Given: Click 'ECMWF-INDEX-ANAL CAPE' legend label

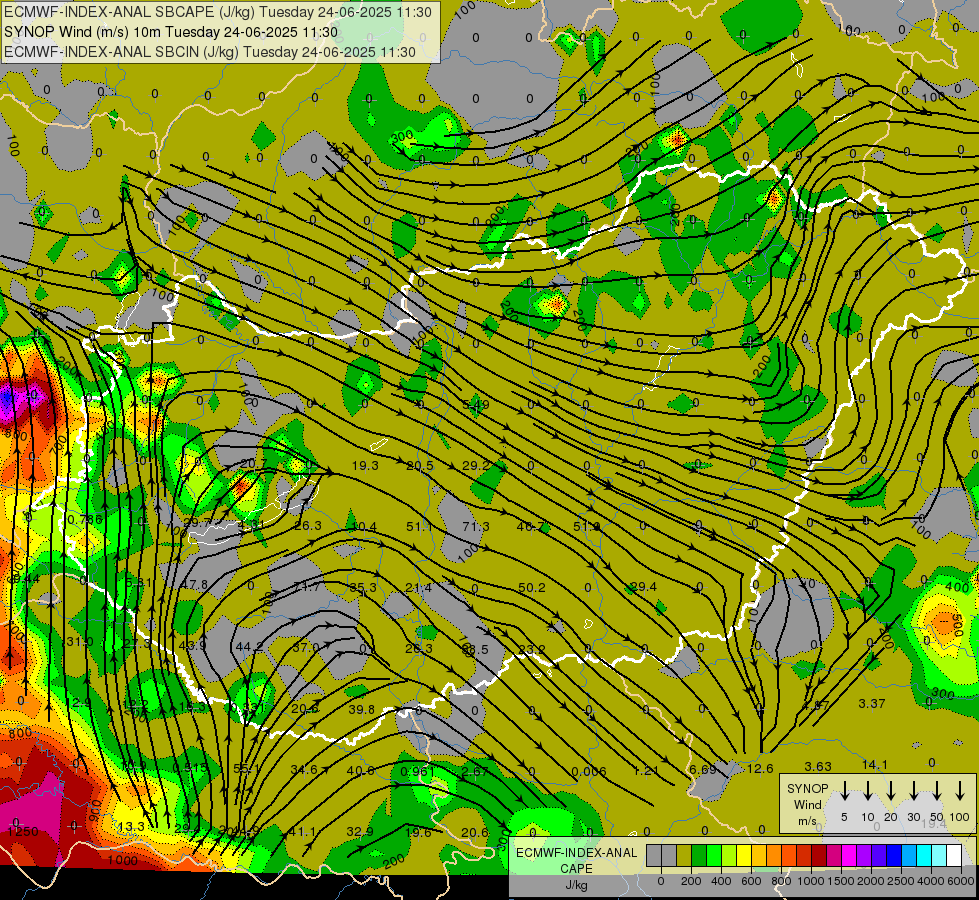Looking at the screenshot, I should [576, 860].
